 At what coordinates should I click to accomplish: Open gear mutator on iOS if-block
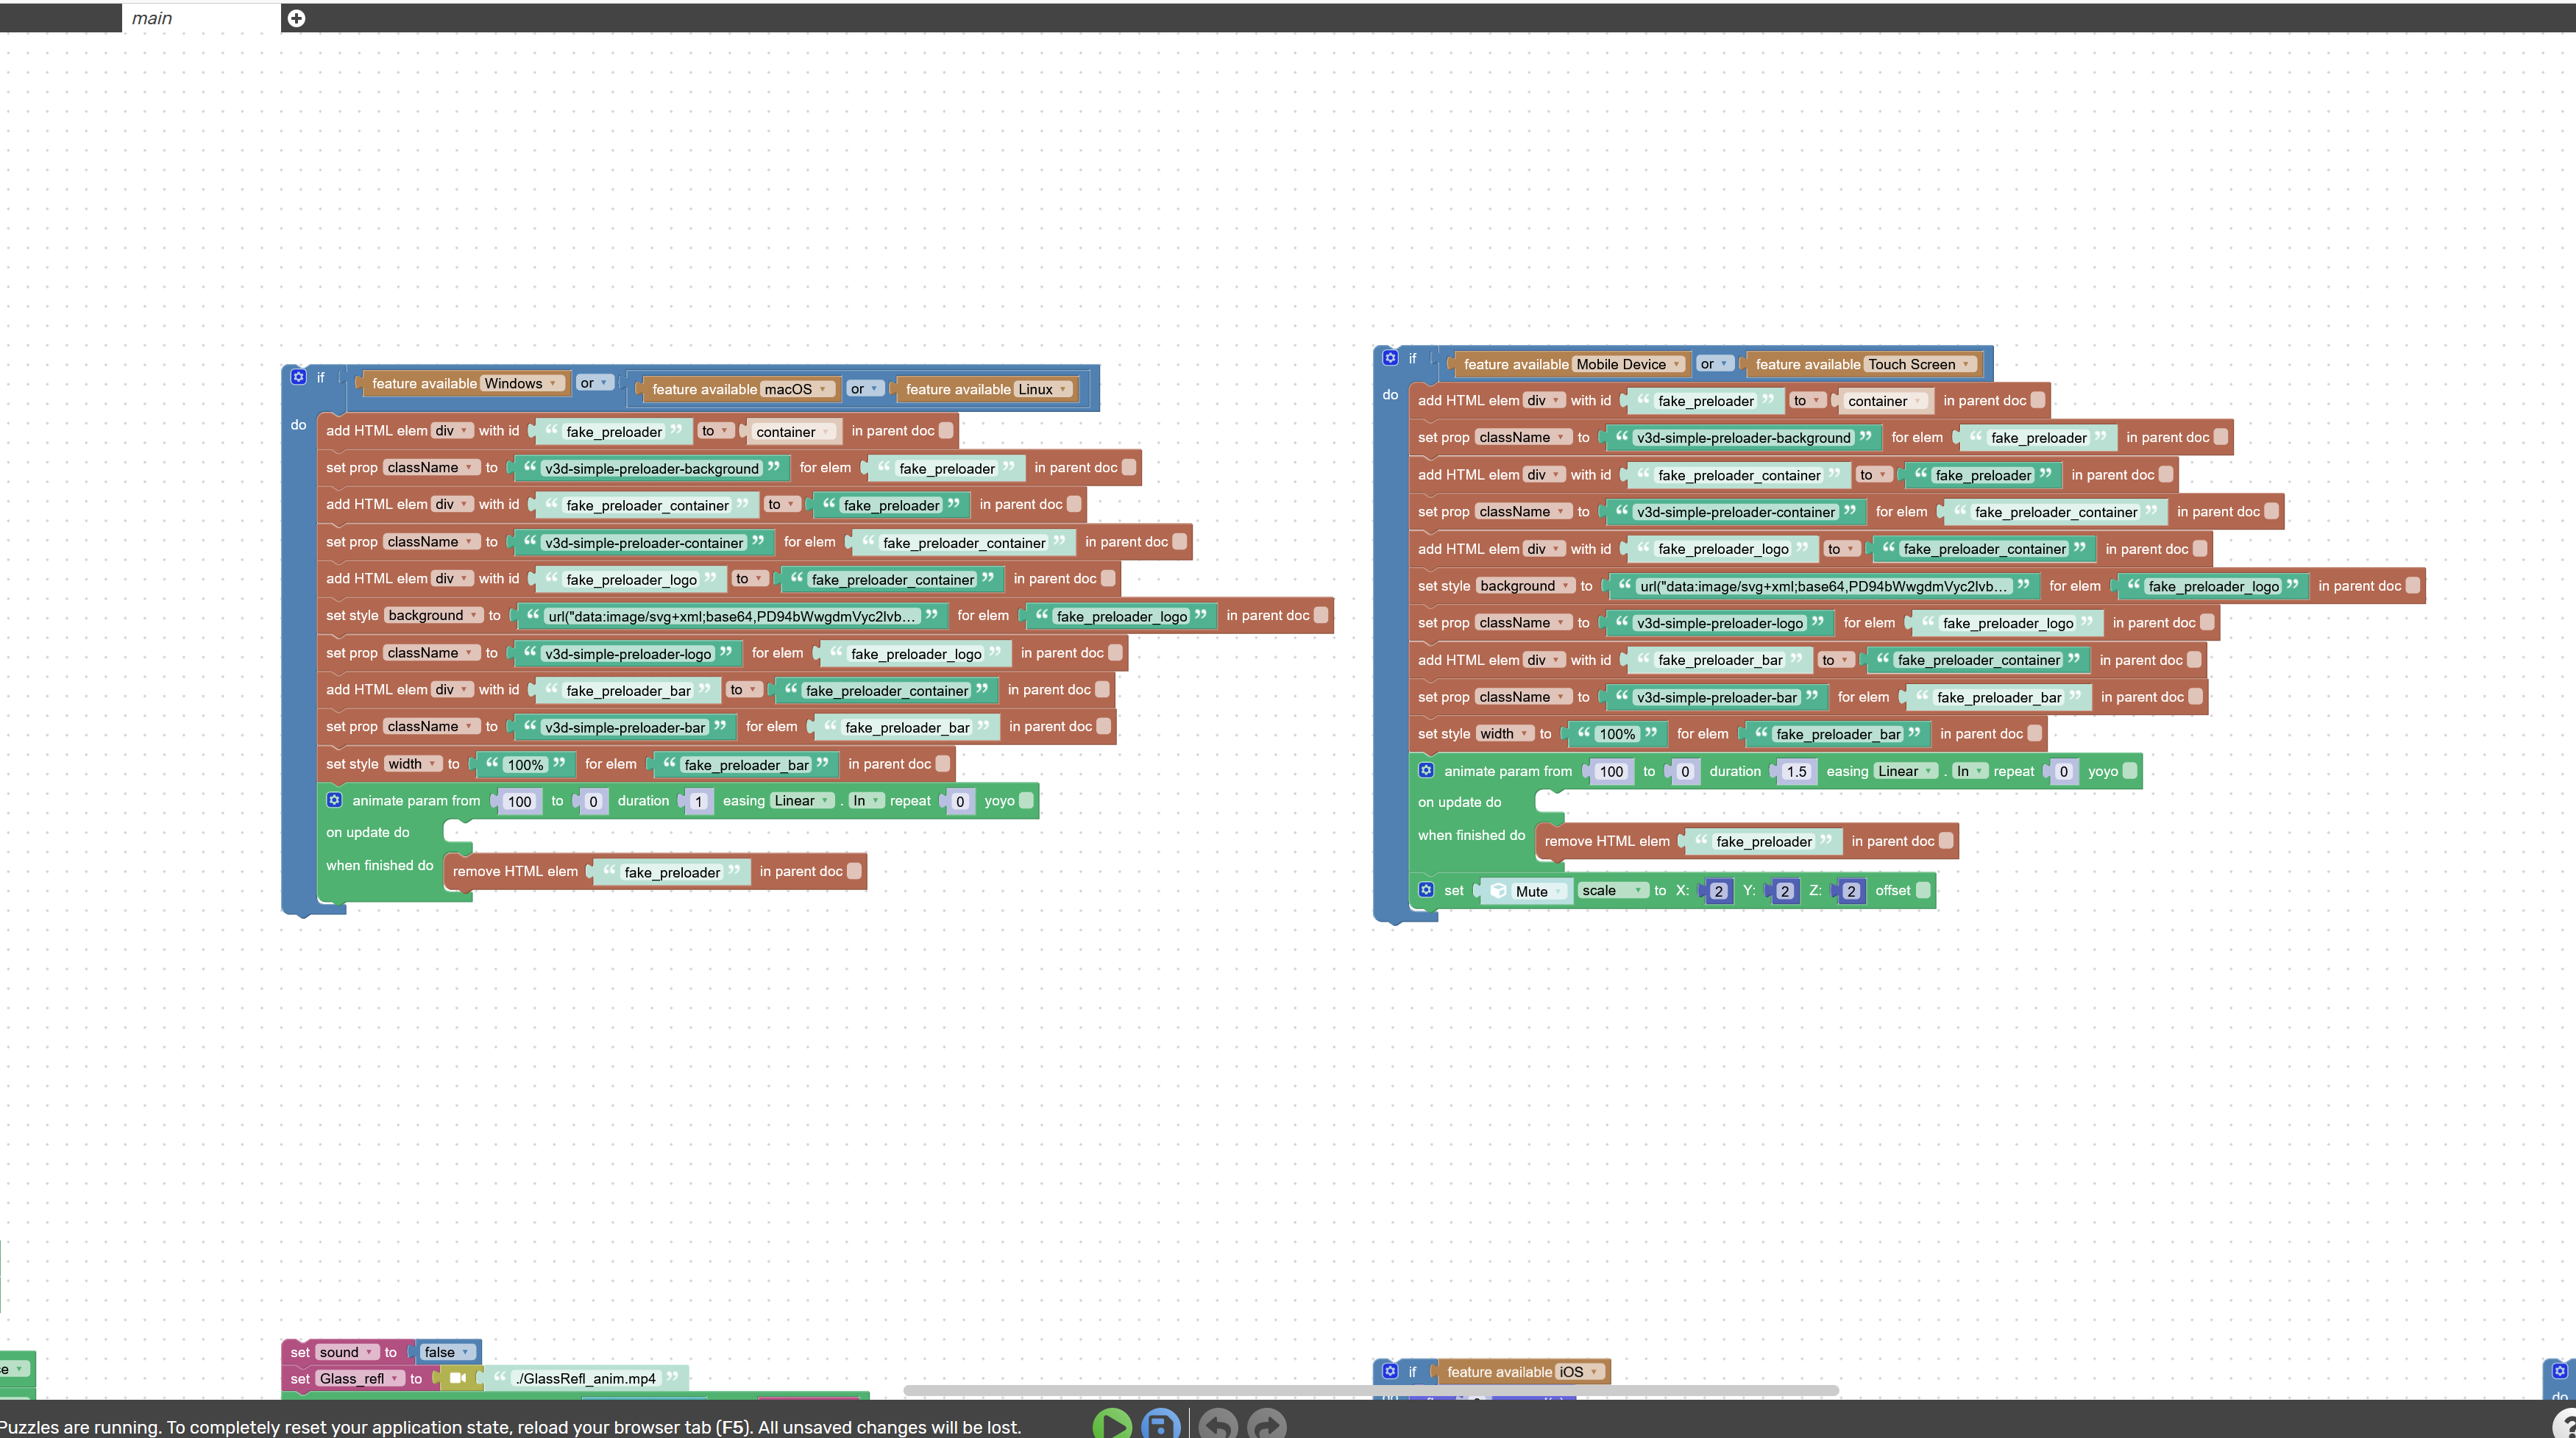[1390, 1371]
